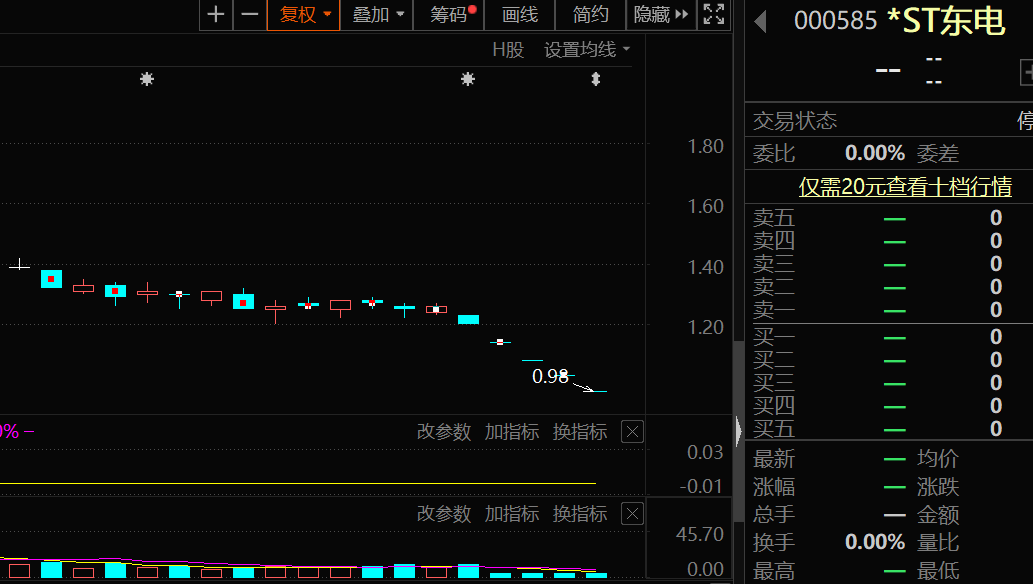Toggle the 隐藏 hide panel button

(x=661, y=15)
